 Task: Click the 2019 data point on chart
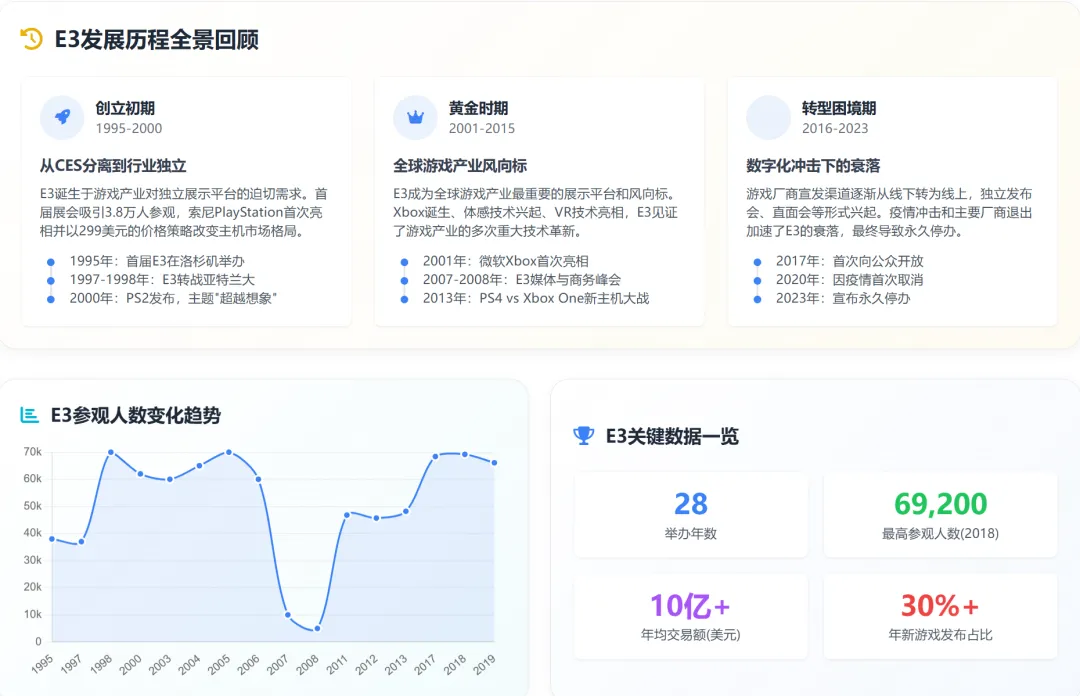495,462
